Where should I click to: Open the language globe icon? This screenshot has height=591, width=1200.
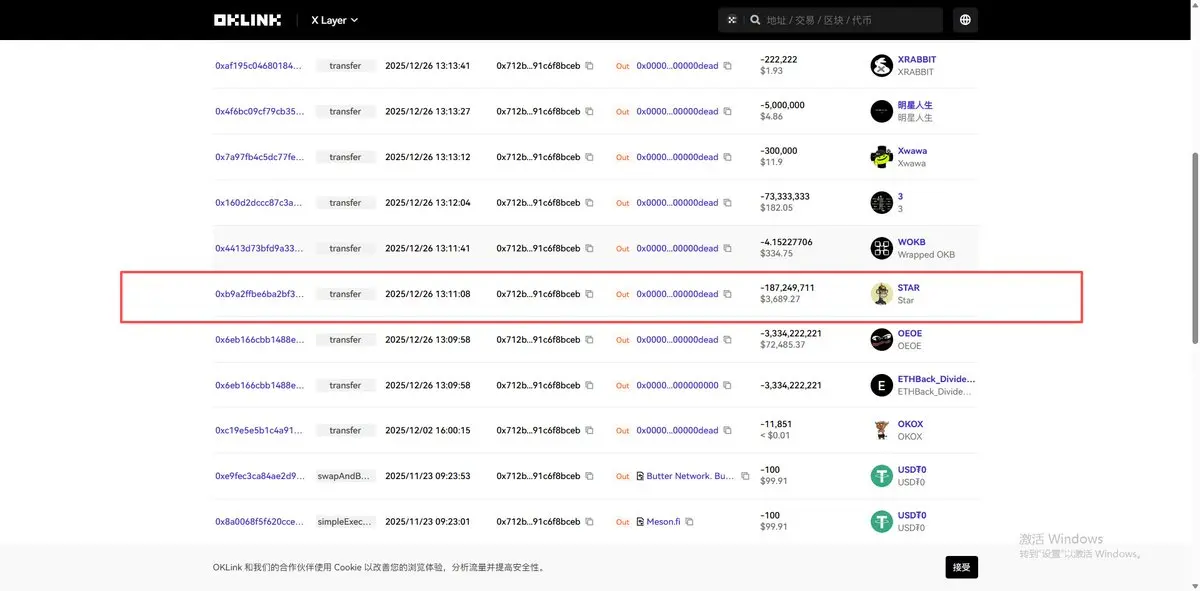point(965,20)
